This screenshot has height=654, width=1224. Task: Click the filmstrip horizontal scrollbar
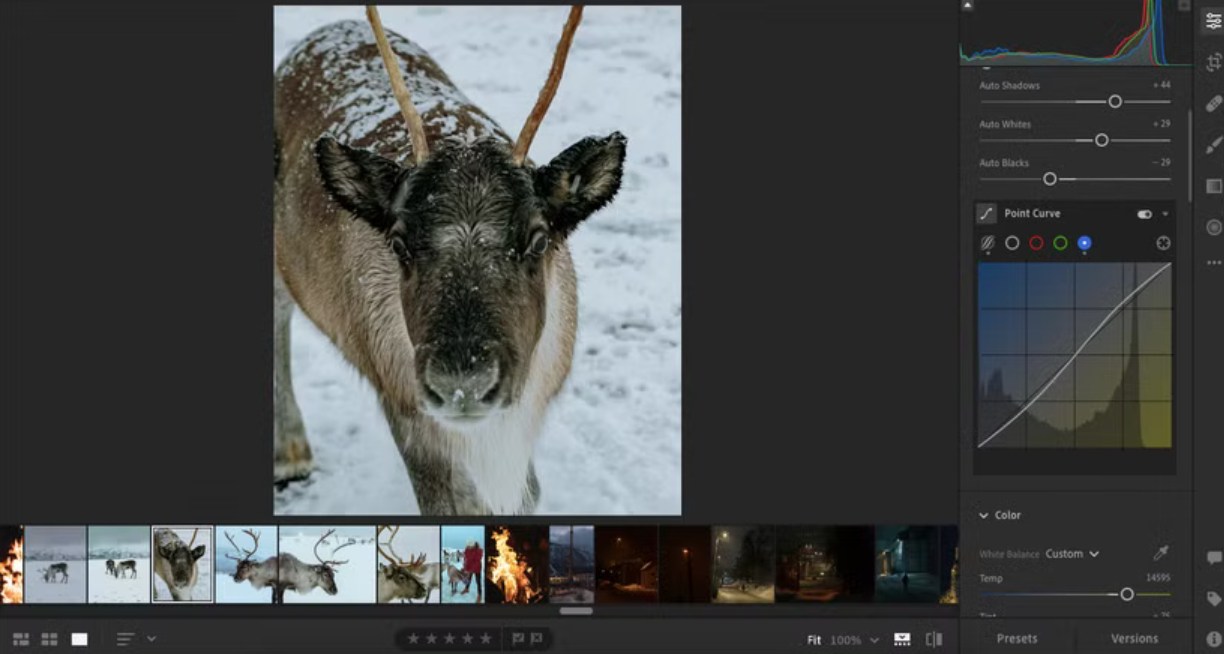(576, 611)
